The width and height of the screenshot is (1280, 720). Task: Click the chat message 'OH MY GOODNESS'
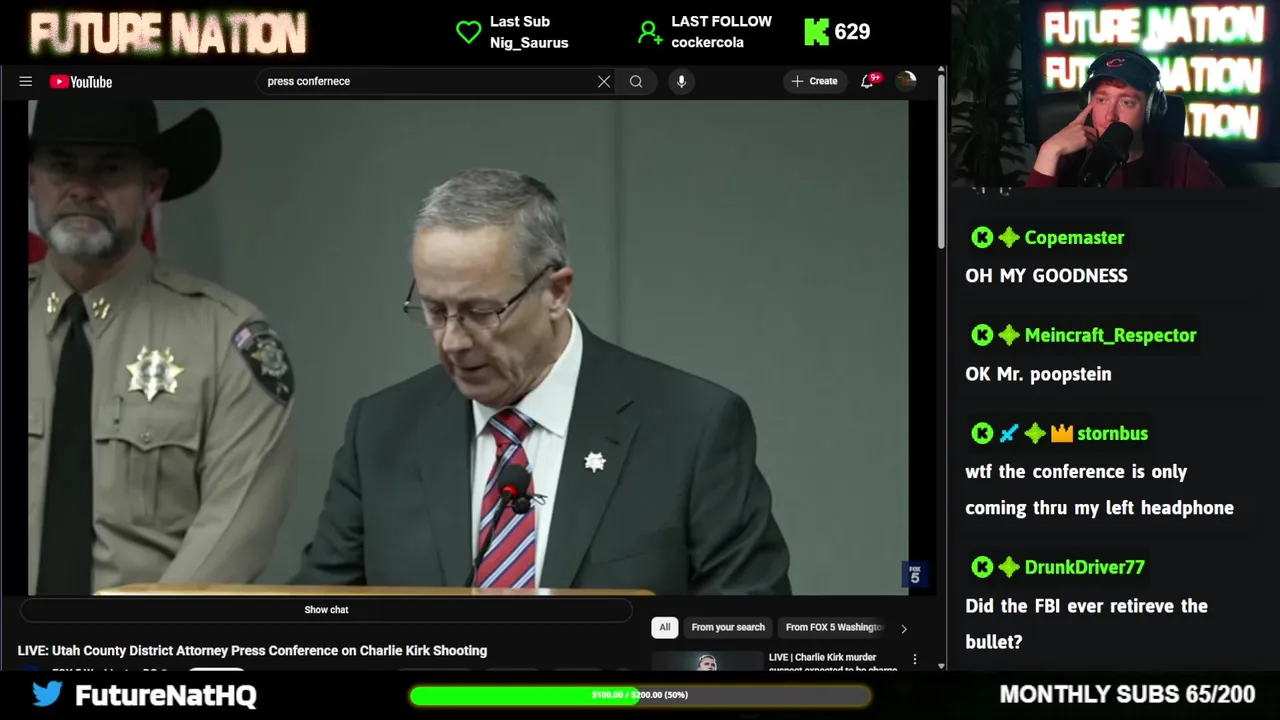coord(1046,276)
